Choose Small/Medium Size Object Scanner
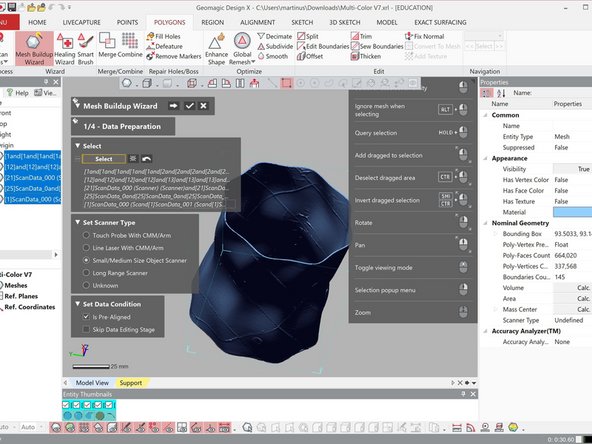 pos(86,260)
